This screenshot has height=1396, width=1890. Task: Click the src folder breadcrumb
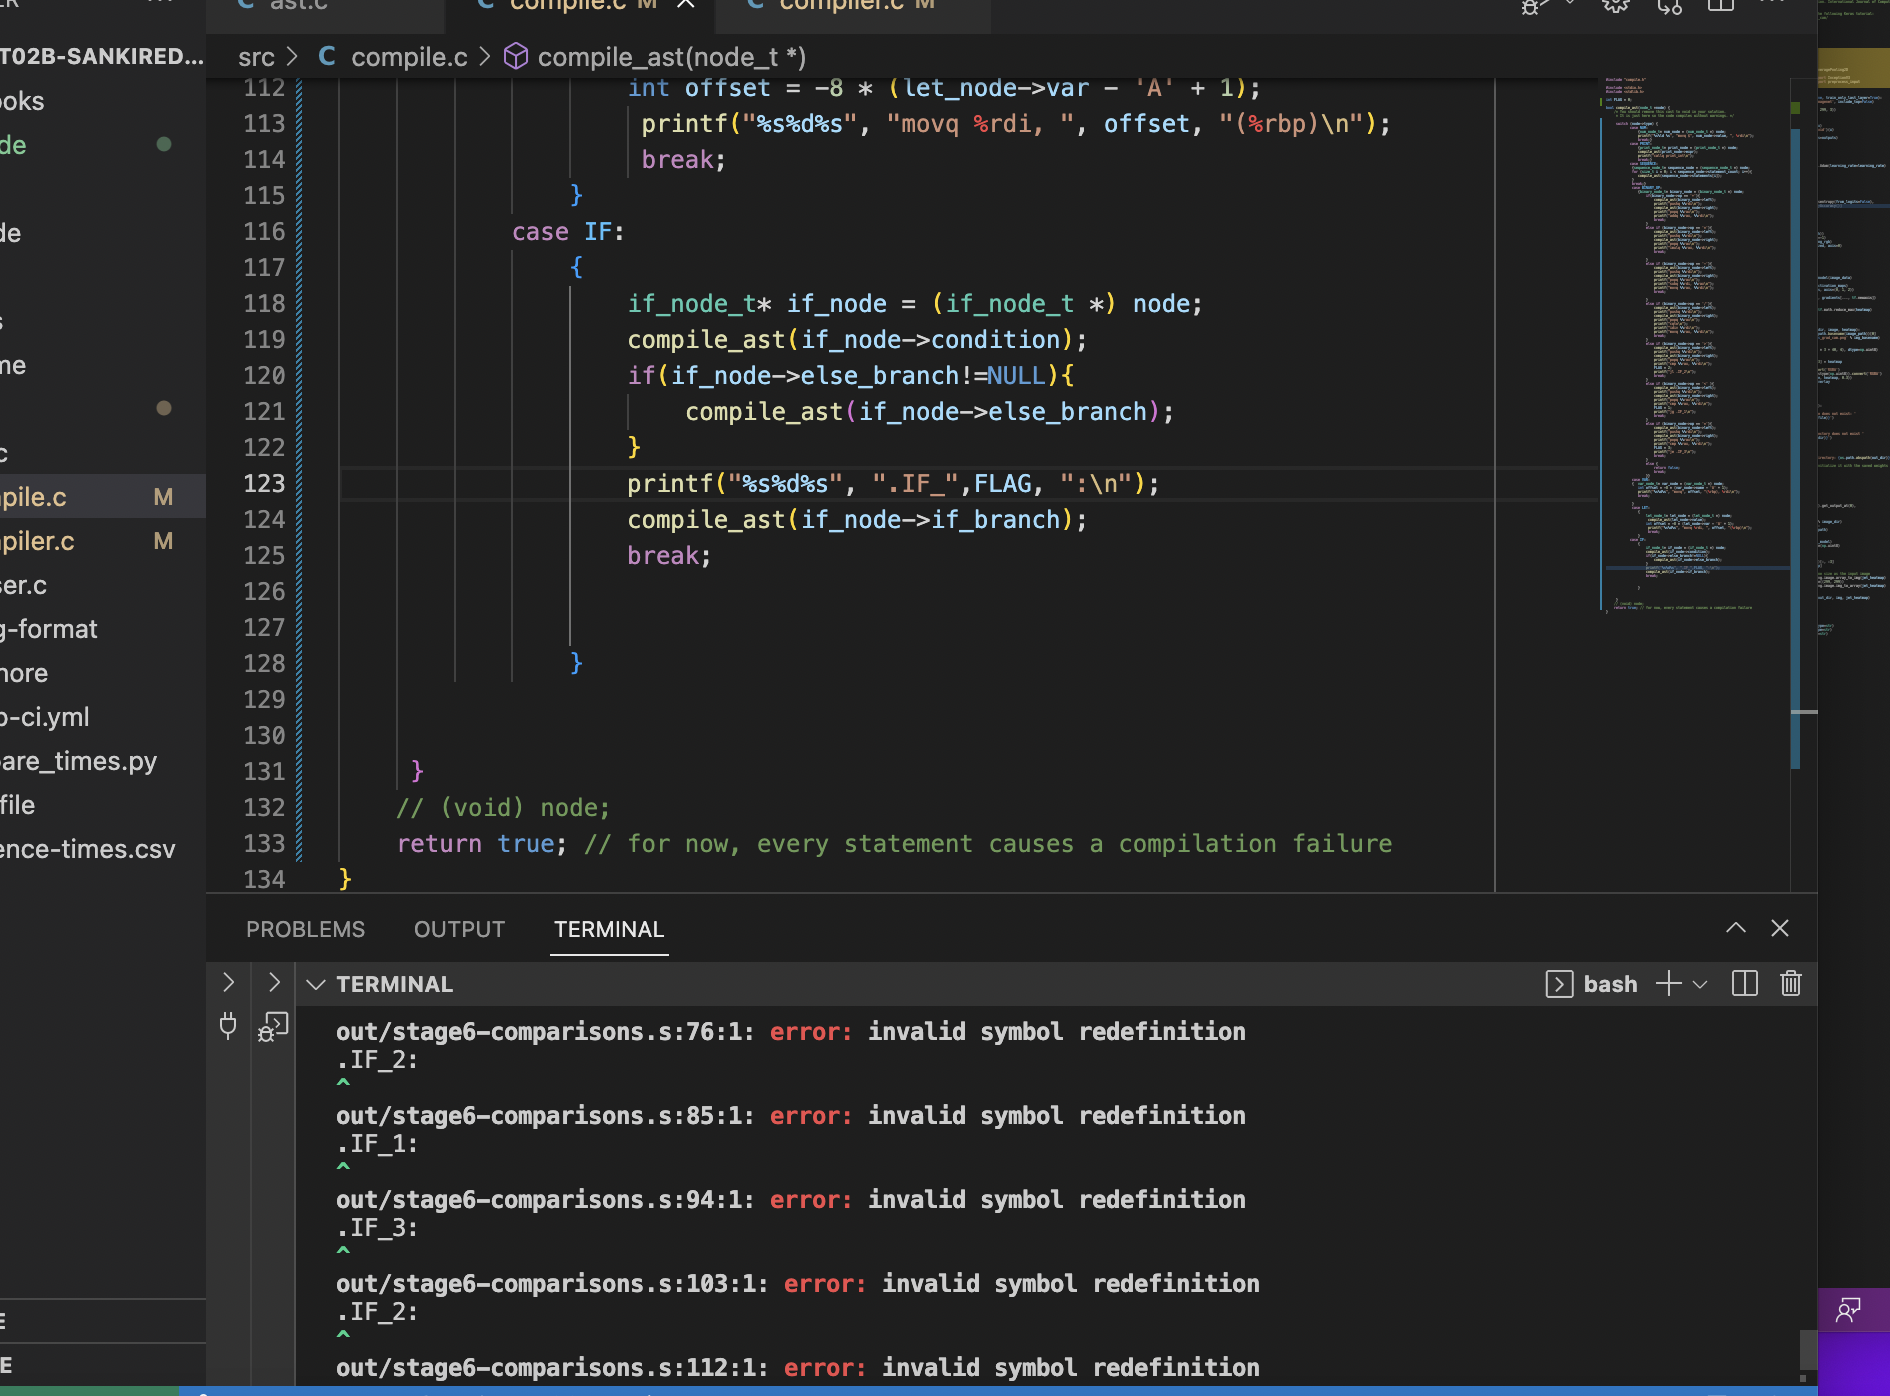(256, 57)
